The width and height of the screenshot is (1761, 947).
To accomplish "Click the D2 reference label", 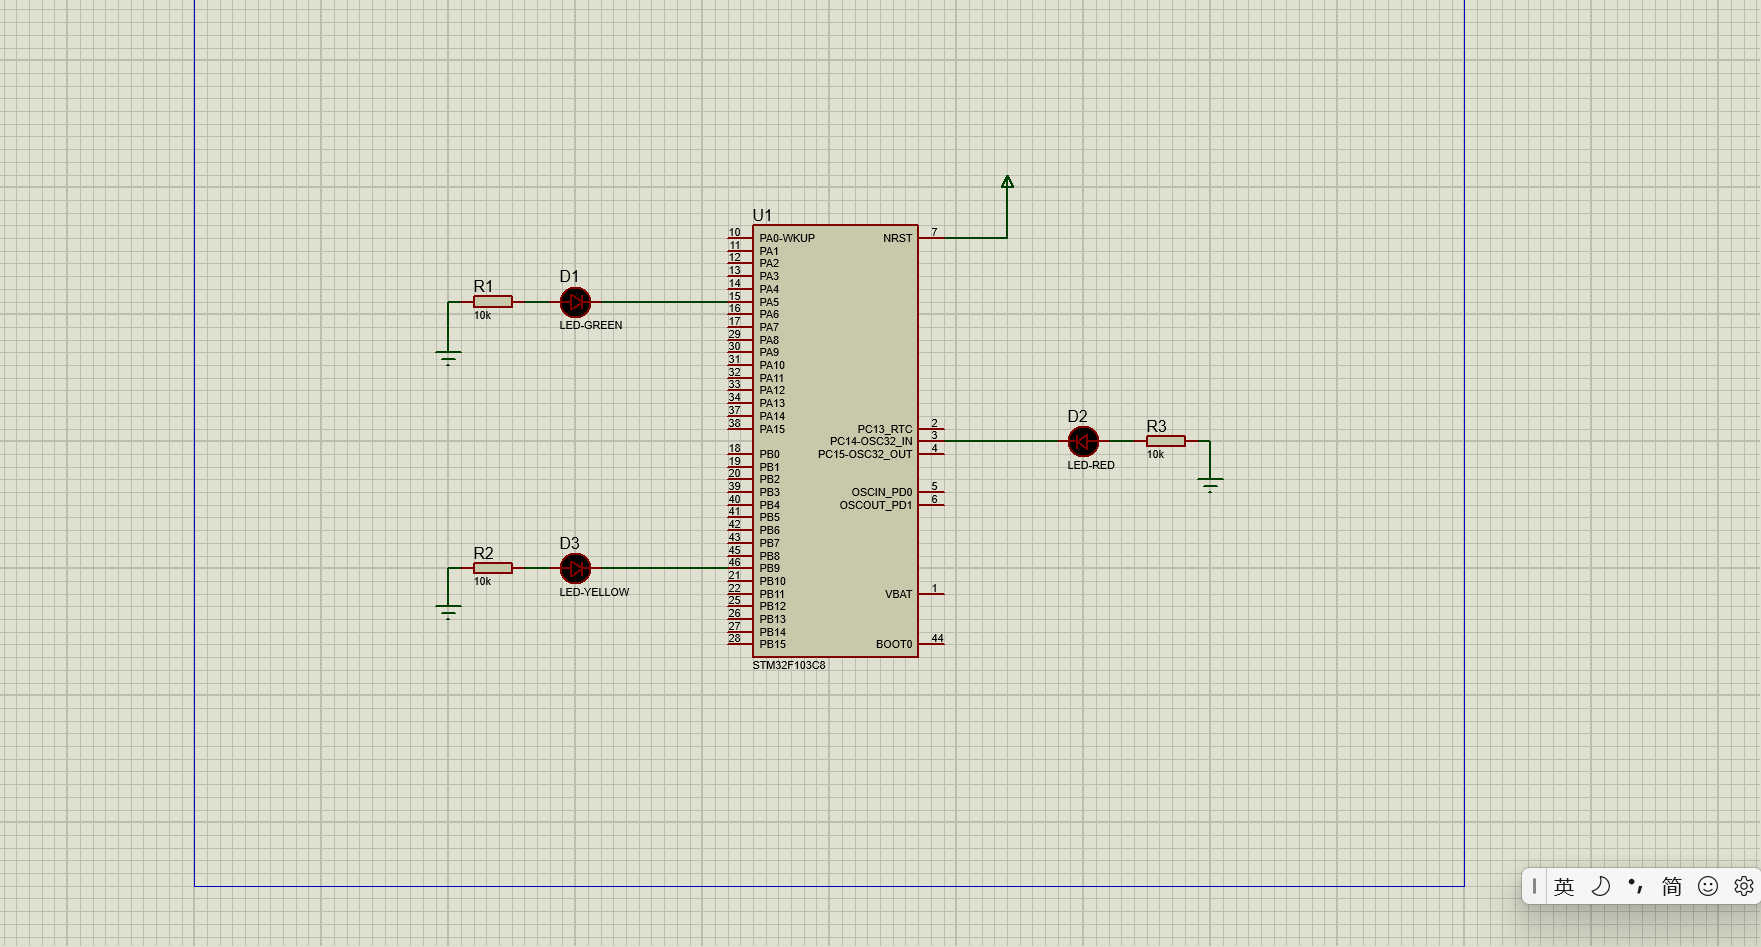I will [1077, 417].
